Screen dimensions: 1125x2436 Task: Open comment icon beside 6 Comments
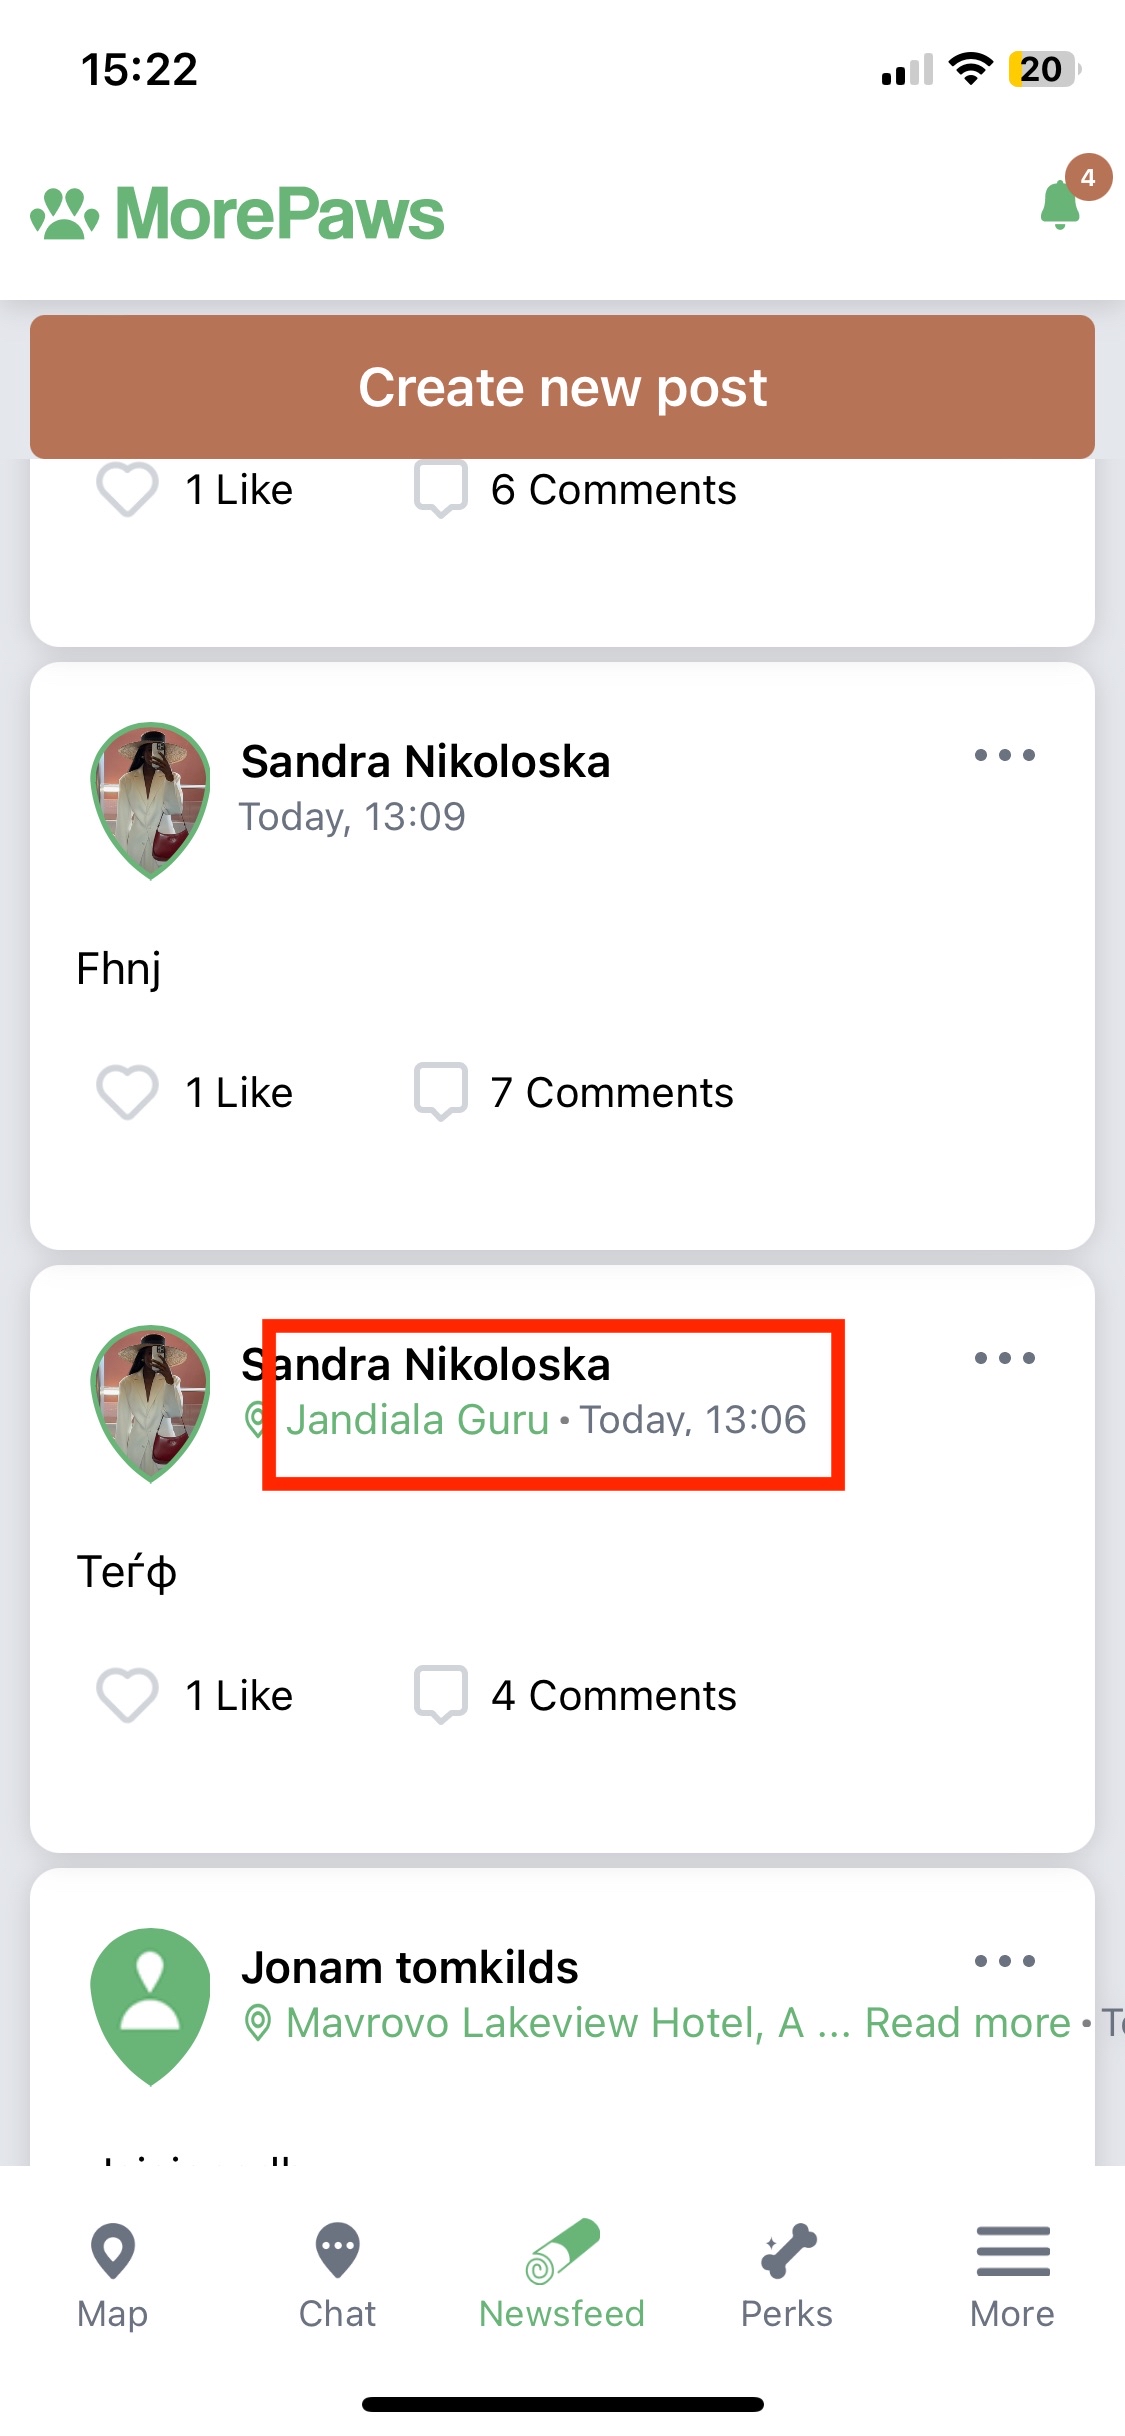click(441, 489)
